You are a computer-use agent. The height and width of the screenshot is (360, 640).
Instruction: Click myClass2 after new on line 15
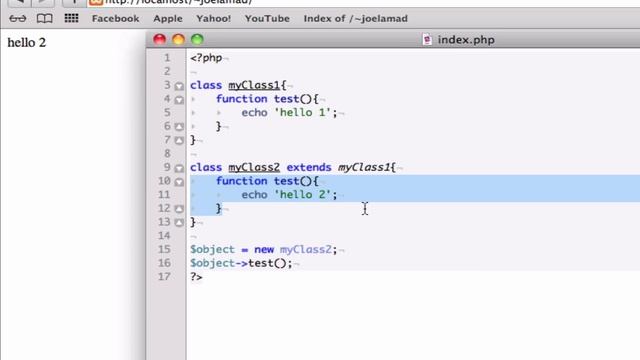[x=306, y=249]
